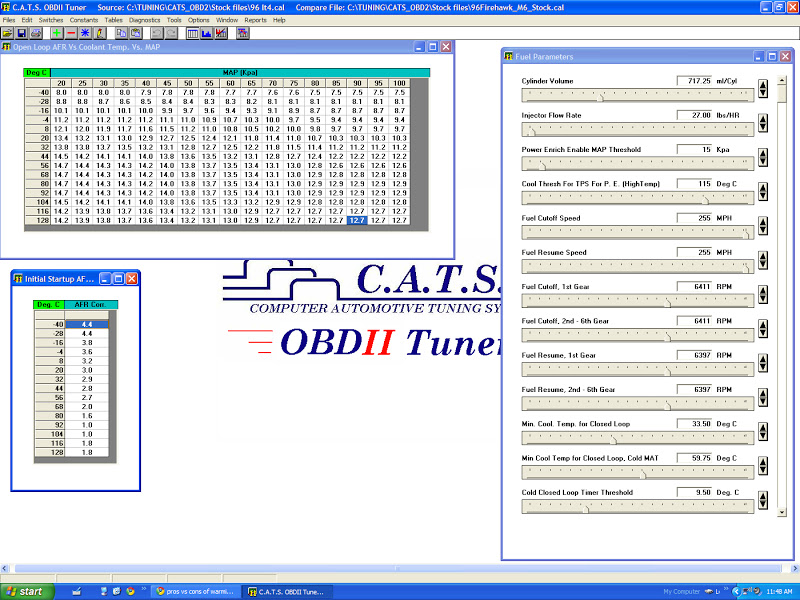Click the Injector Flow Rate slider thumb

pyautogui.click(x=531, y=131)
